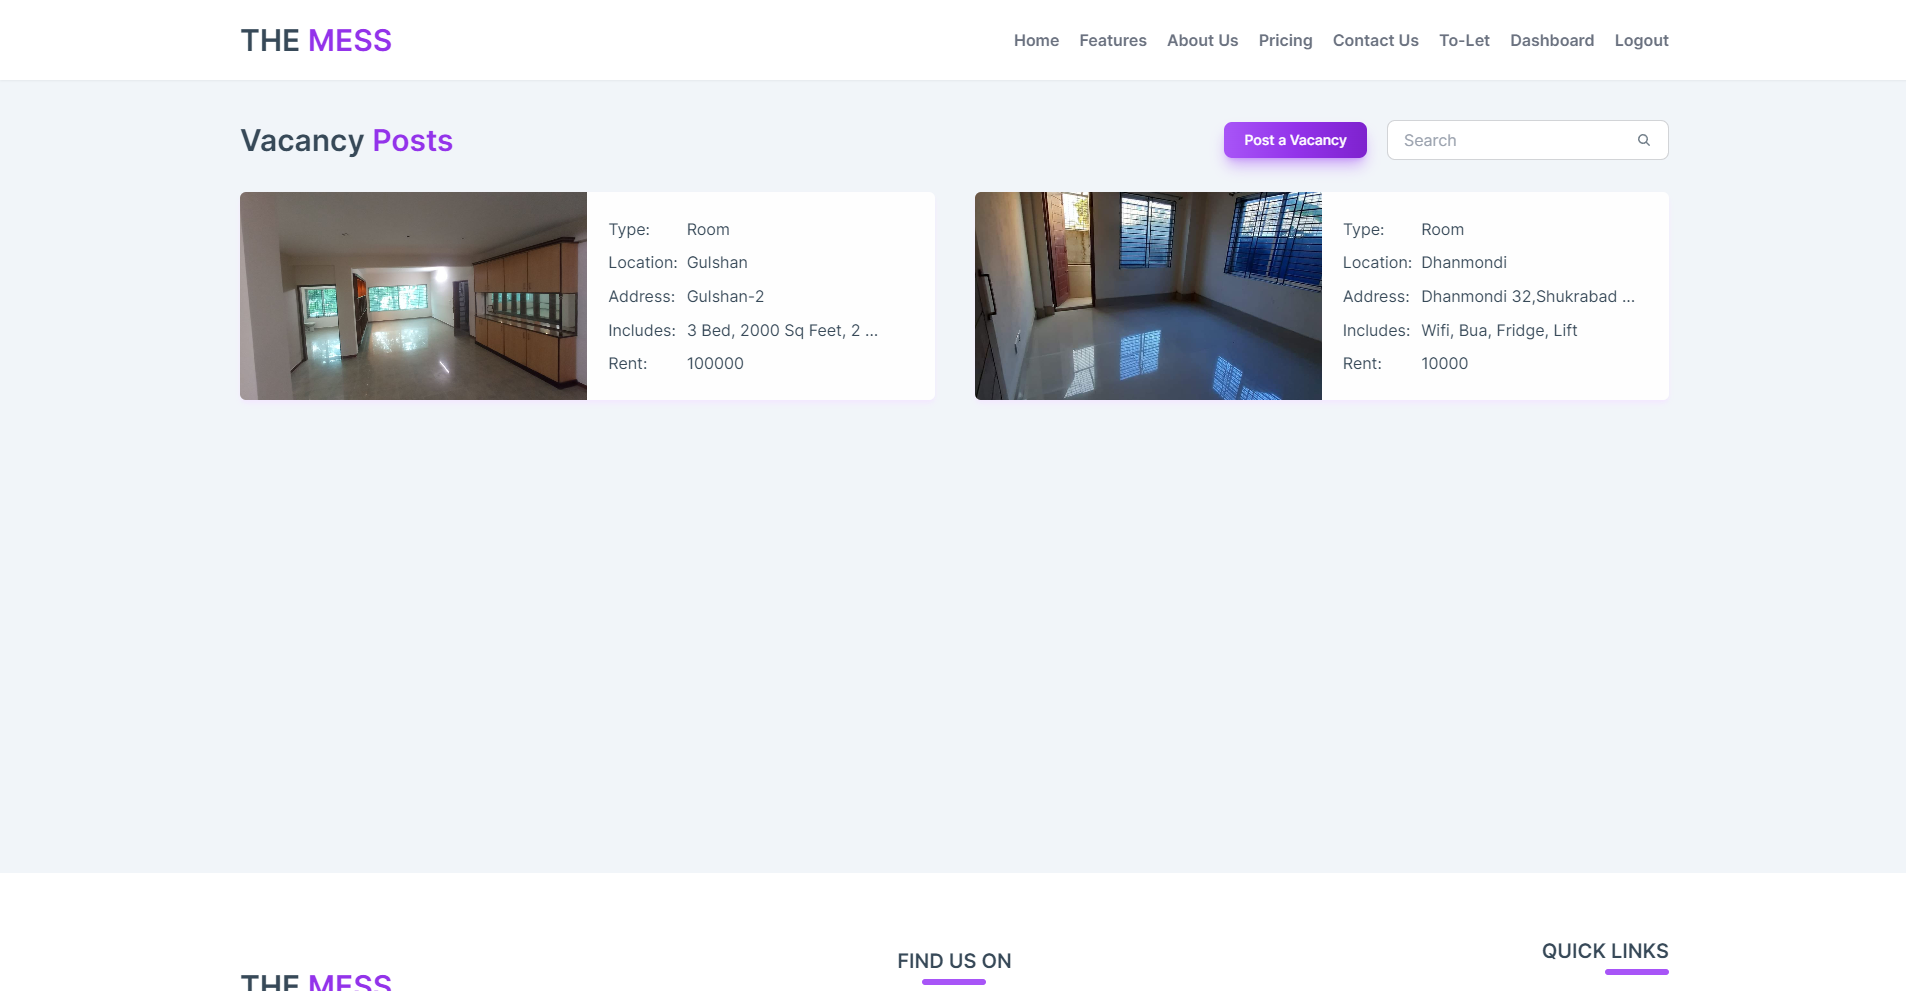The height and width of the screenshot is (991, 1906).
Task: Click the Dhanmondi 32, Shukrabad address
Action: 1527,297
